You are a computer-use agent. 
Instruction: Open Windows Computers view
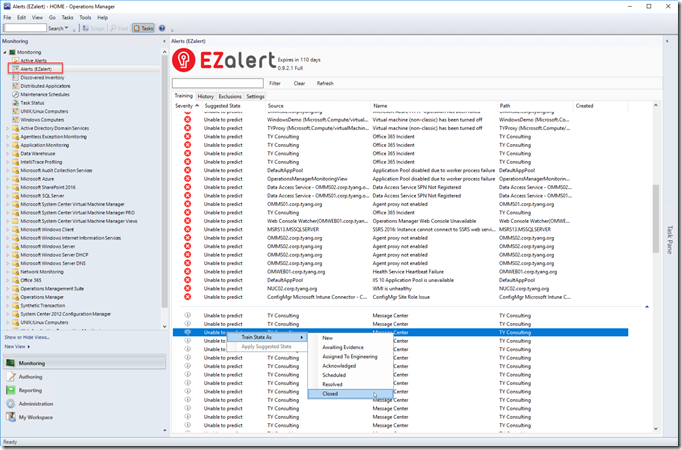click(x=42, y=120)
